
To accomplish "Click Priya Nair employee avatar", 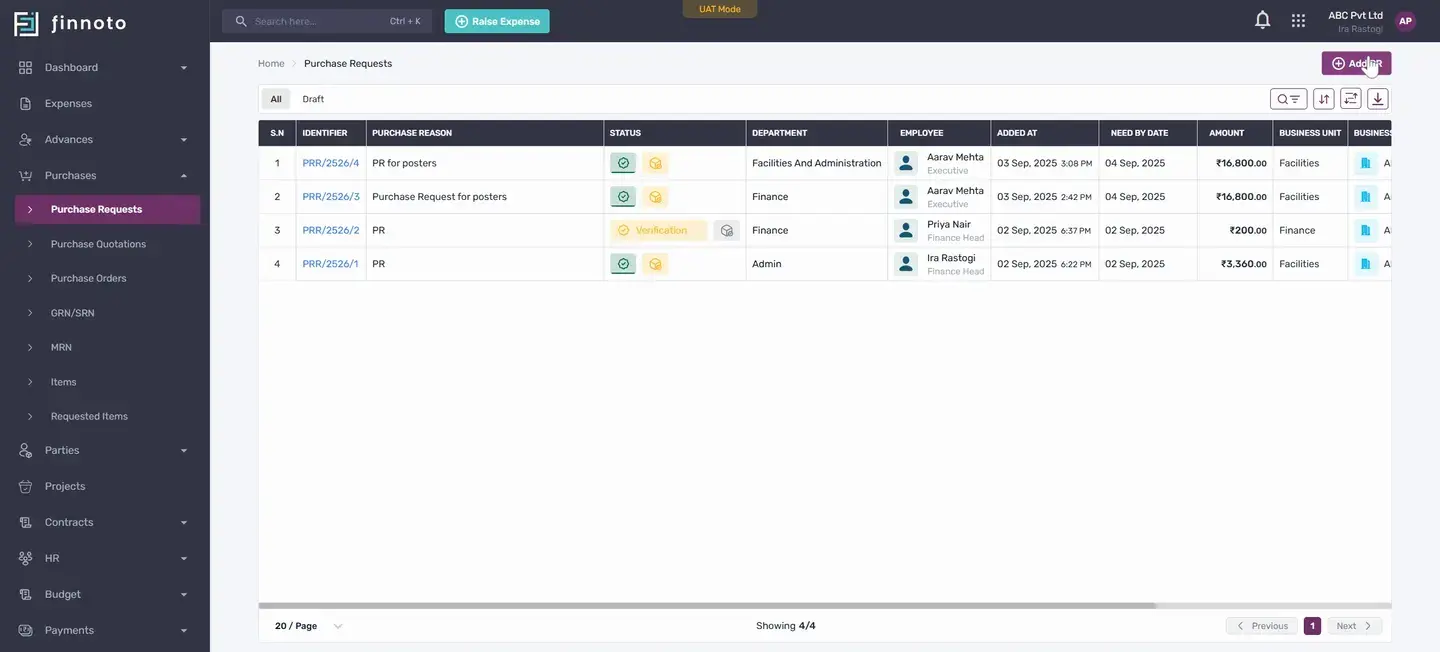I will tap(906, 230).
